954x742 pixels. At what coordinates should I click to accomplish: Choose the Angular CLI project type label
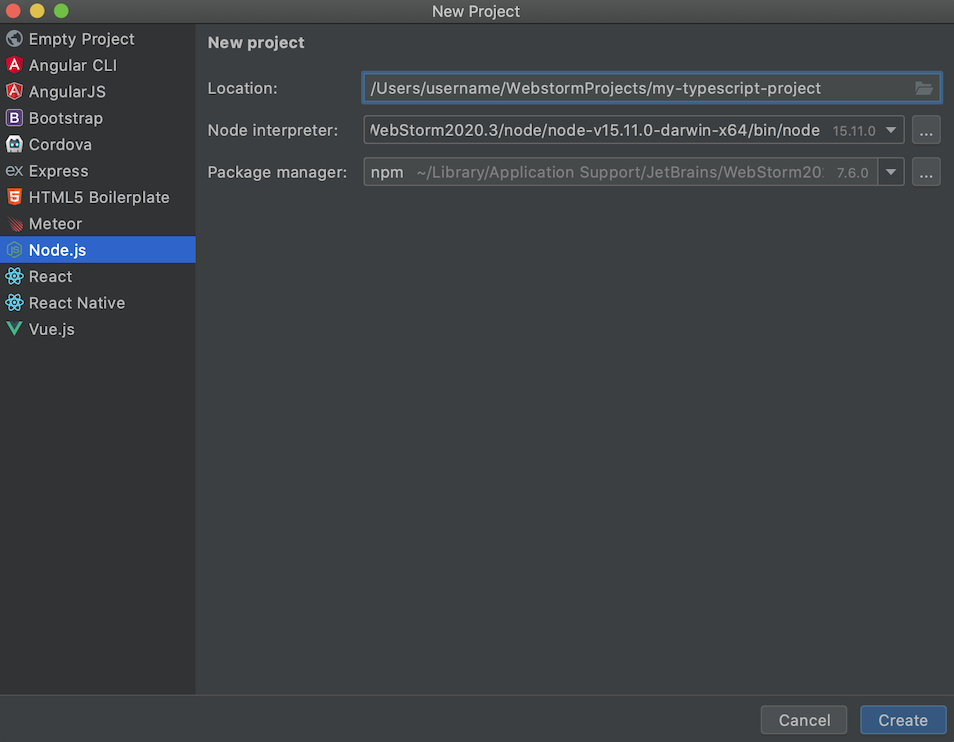pyautogui.click(x=73, y=65)
